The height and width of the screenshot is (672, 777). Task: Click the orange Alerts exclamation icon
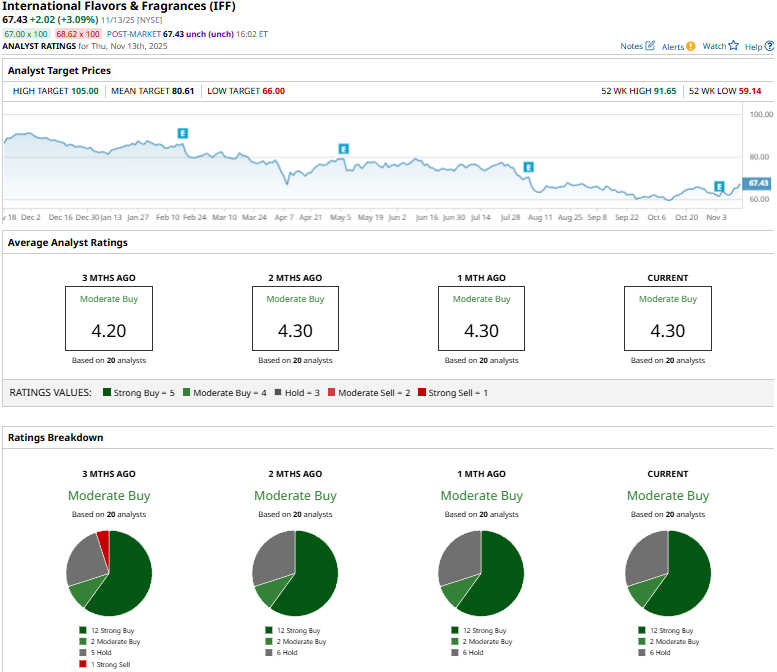click(690, 47)
